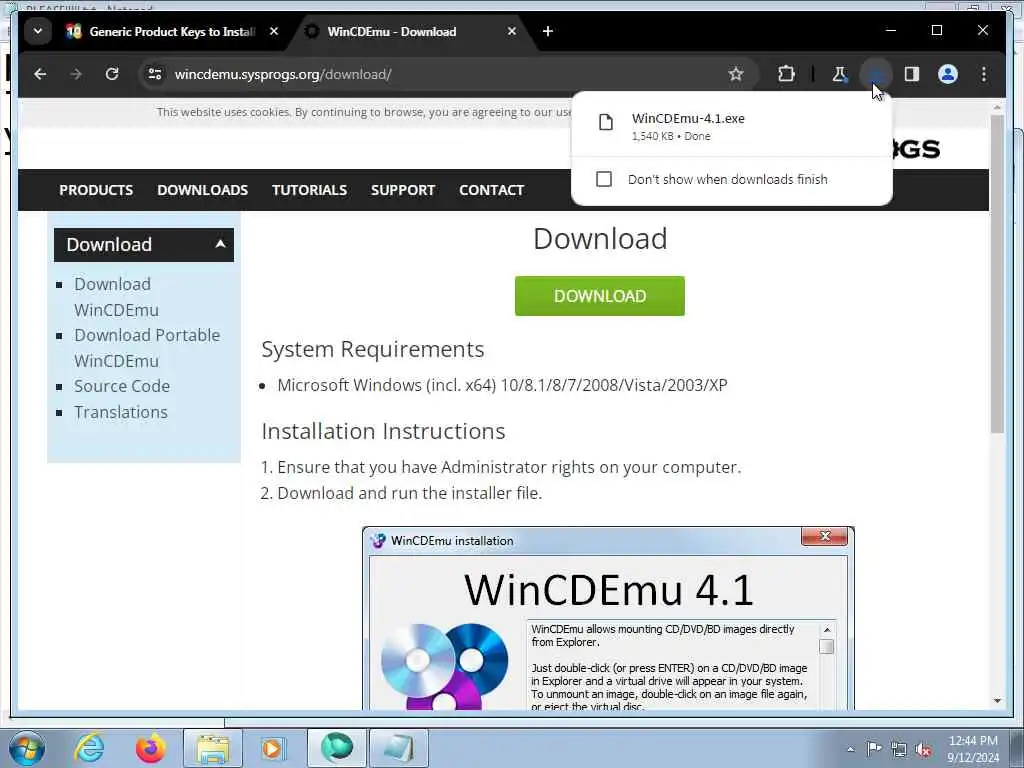Image resolution: width=1024 pixels, height=768 pixels.
Task: Click the WinCDEmu installation screenshot image
Action: tap(608, 618)
